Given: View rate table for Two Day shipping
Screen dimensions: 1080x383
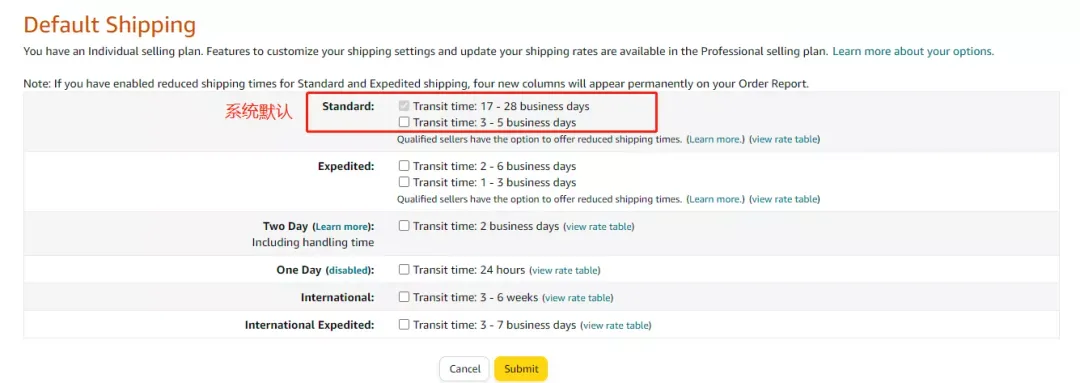Looking at the screenshot, I should click(599, 227).
